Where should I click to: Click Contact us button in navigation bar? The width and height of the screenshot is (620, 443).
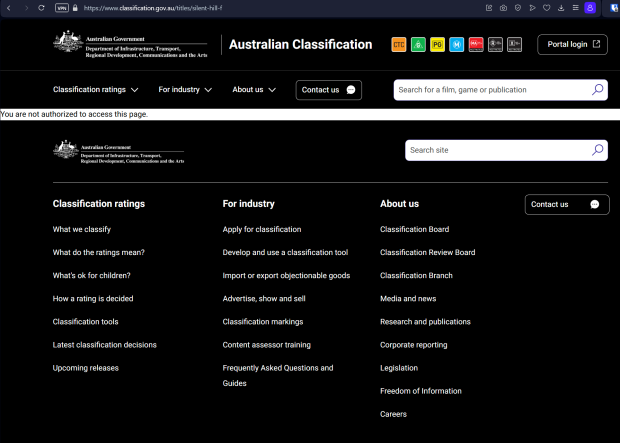pyautogui.click(x=329, y=90)
